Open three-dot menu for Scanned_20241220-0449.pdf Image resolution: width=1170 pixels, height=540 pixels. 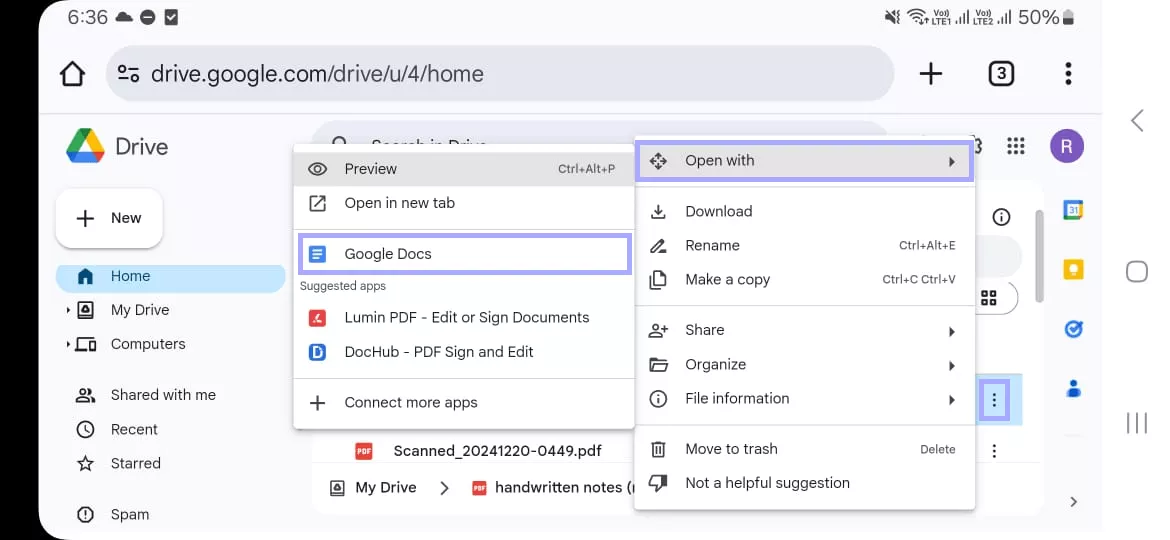pos(994,450)
